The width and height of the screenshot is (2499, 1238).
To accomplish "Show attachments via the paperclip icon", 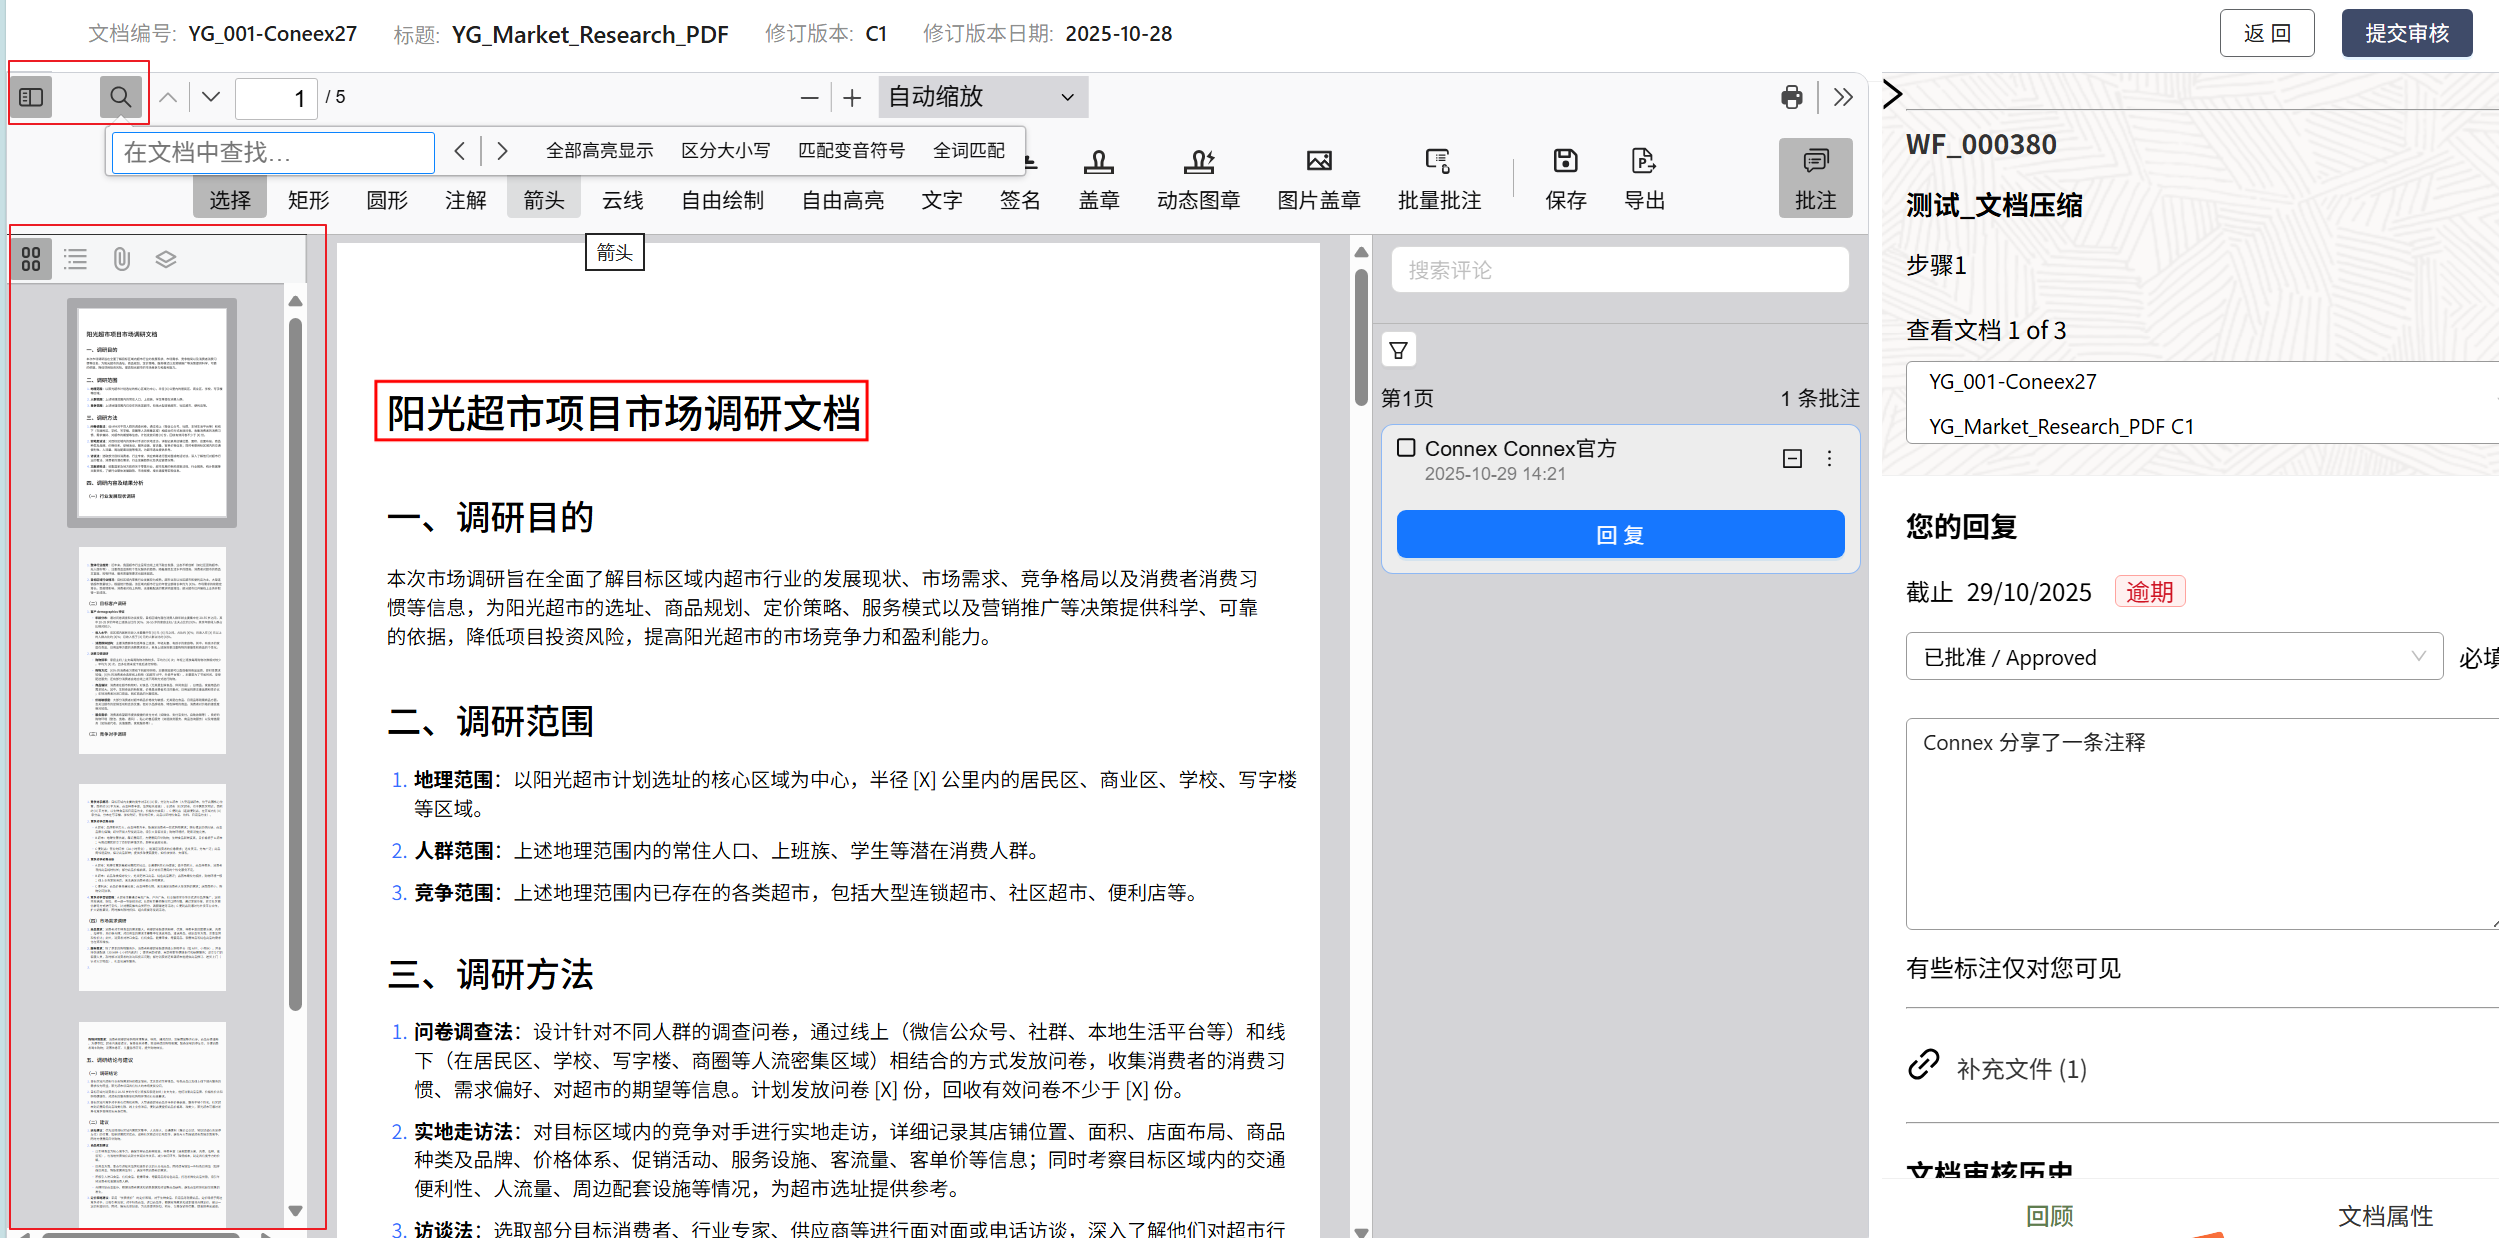I will (121, 260).
